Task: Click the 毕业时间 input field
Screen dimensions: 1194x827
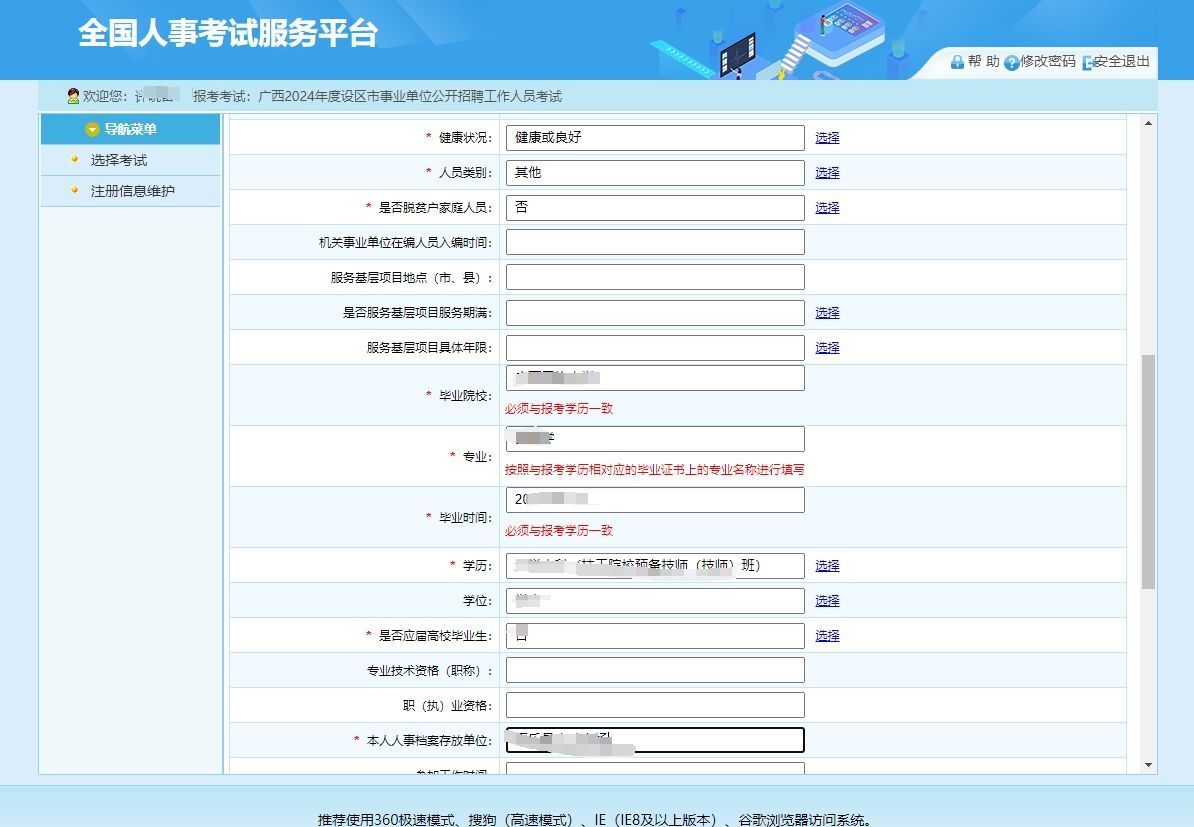Action: click(655, 500)
